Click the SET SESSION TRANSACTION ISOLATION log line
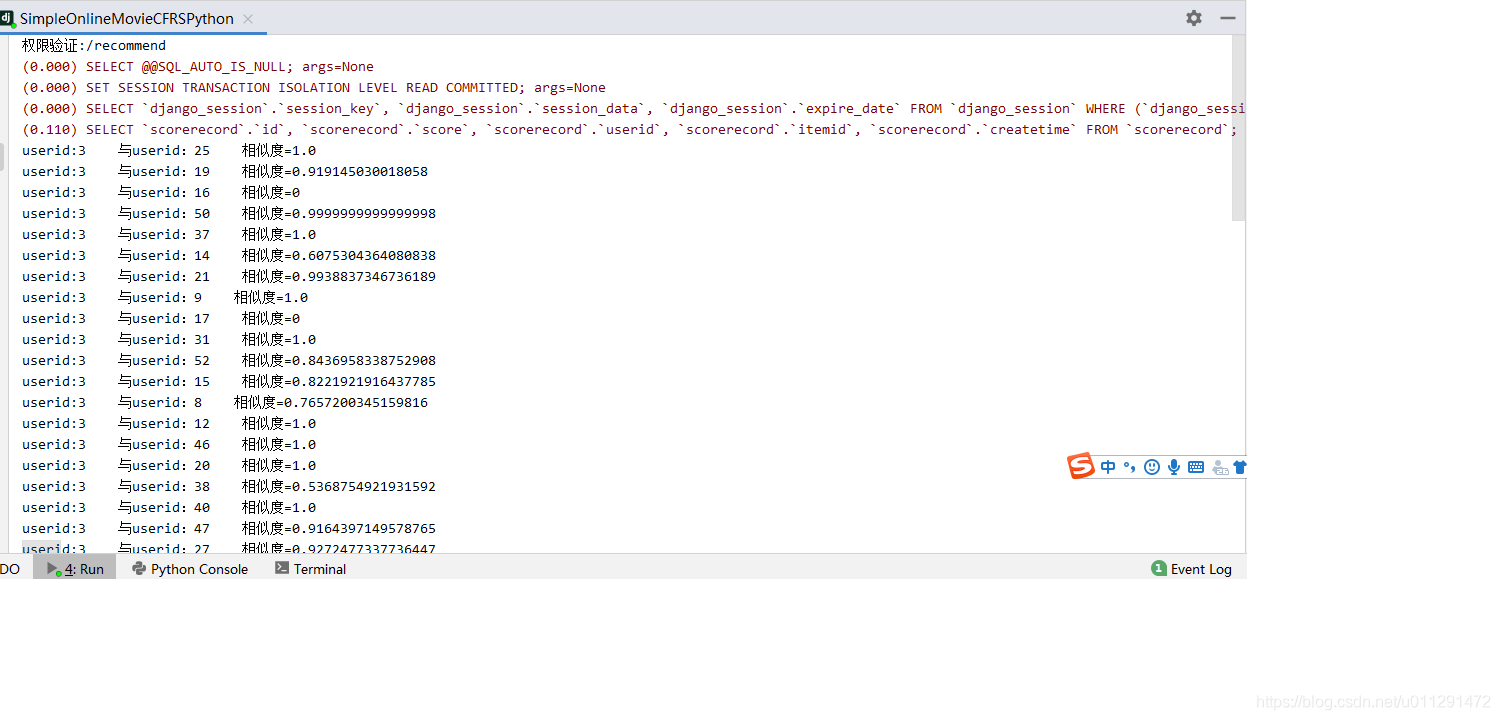 (314, 87)
